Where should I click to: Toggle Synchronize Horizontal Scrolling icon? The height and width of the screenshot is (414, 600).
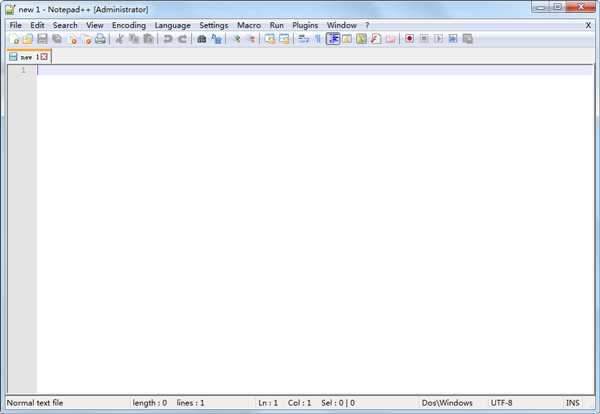[284, 39]
